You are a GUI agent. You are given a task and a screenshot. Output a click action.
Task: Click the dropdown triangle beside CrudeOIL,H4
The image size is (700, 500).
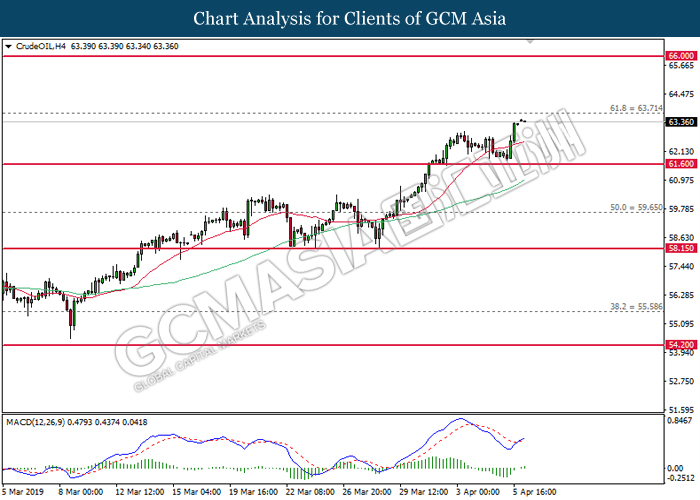8,46
